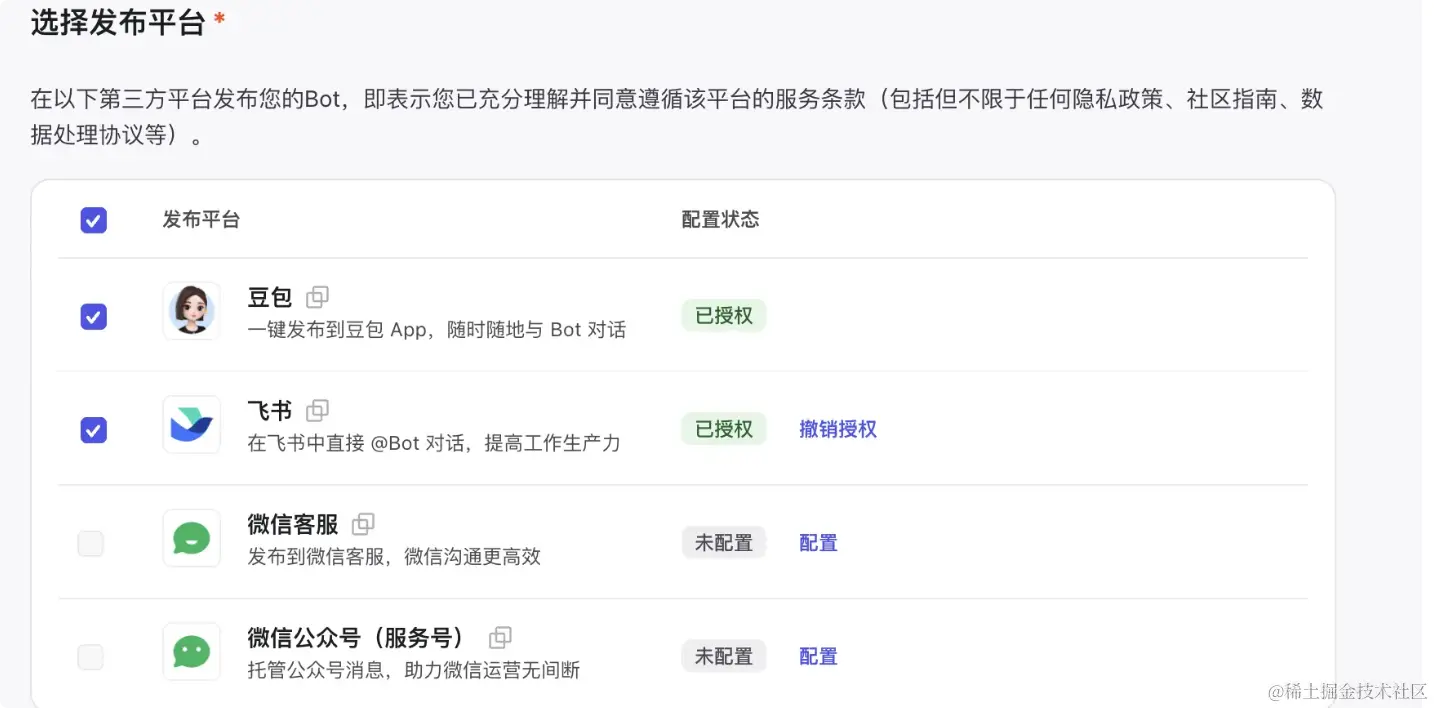Uncheck the 飞书 platform checkbox
Screen dimensions: 1434x708
[x=94, y=430]
